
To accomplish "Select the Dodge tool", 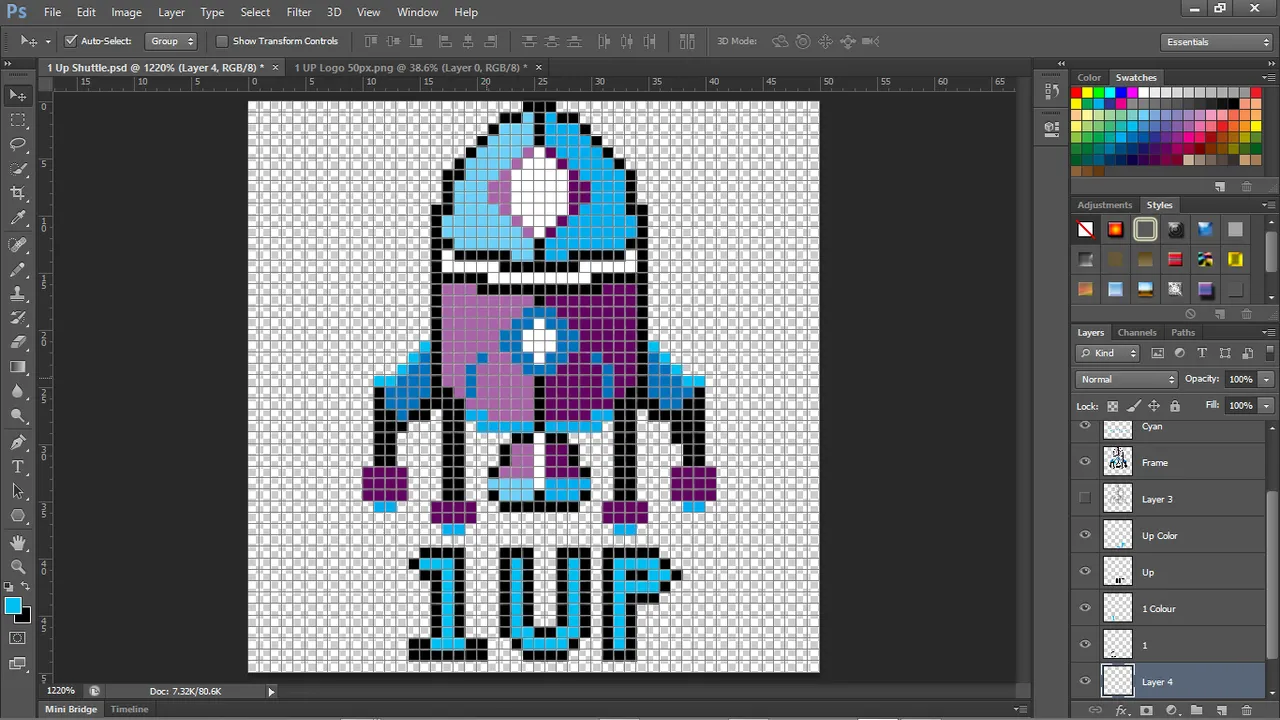I will tap(18, 417).
